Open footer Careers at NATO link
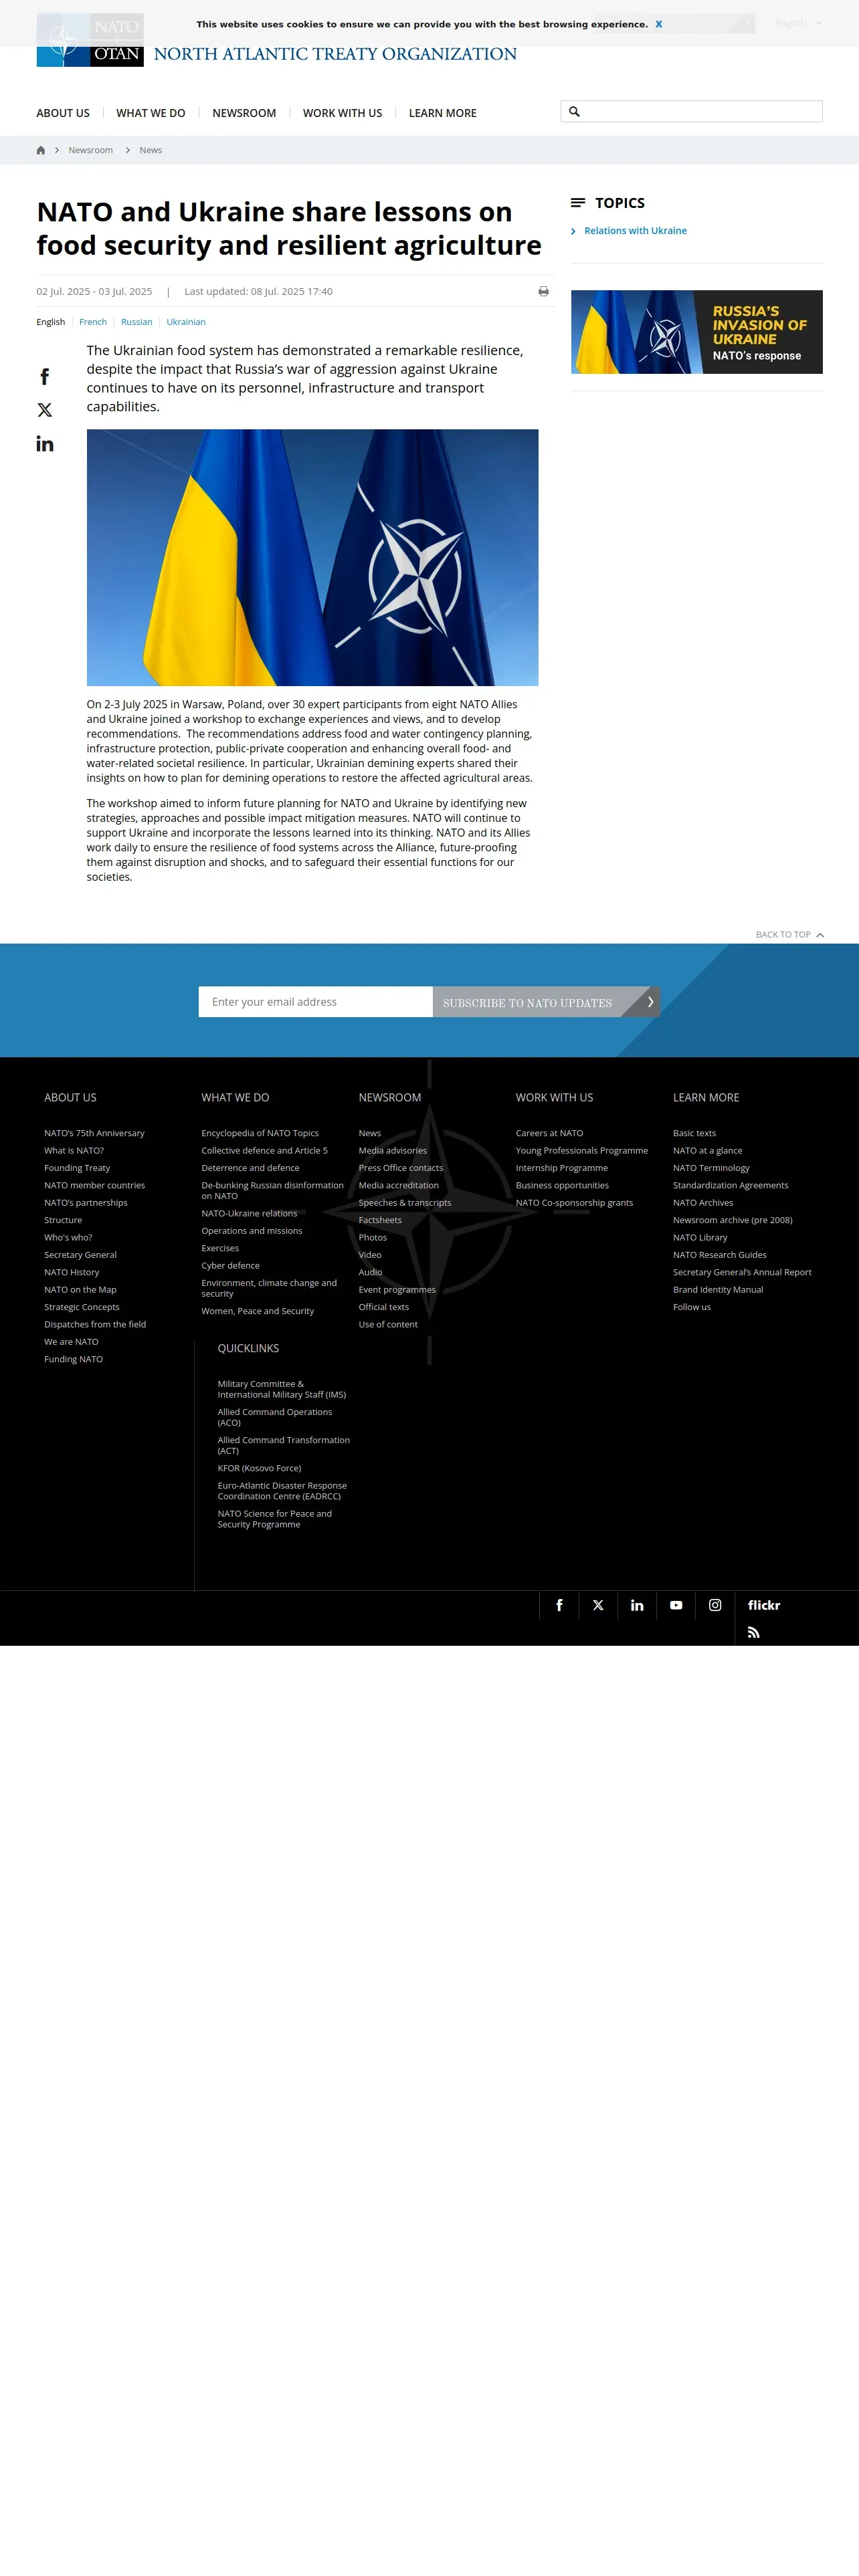The height and width of the screenshot is (2576, 859). 549,1133
